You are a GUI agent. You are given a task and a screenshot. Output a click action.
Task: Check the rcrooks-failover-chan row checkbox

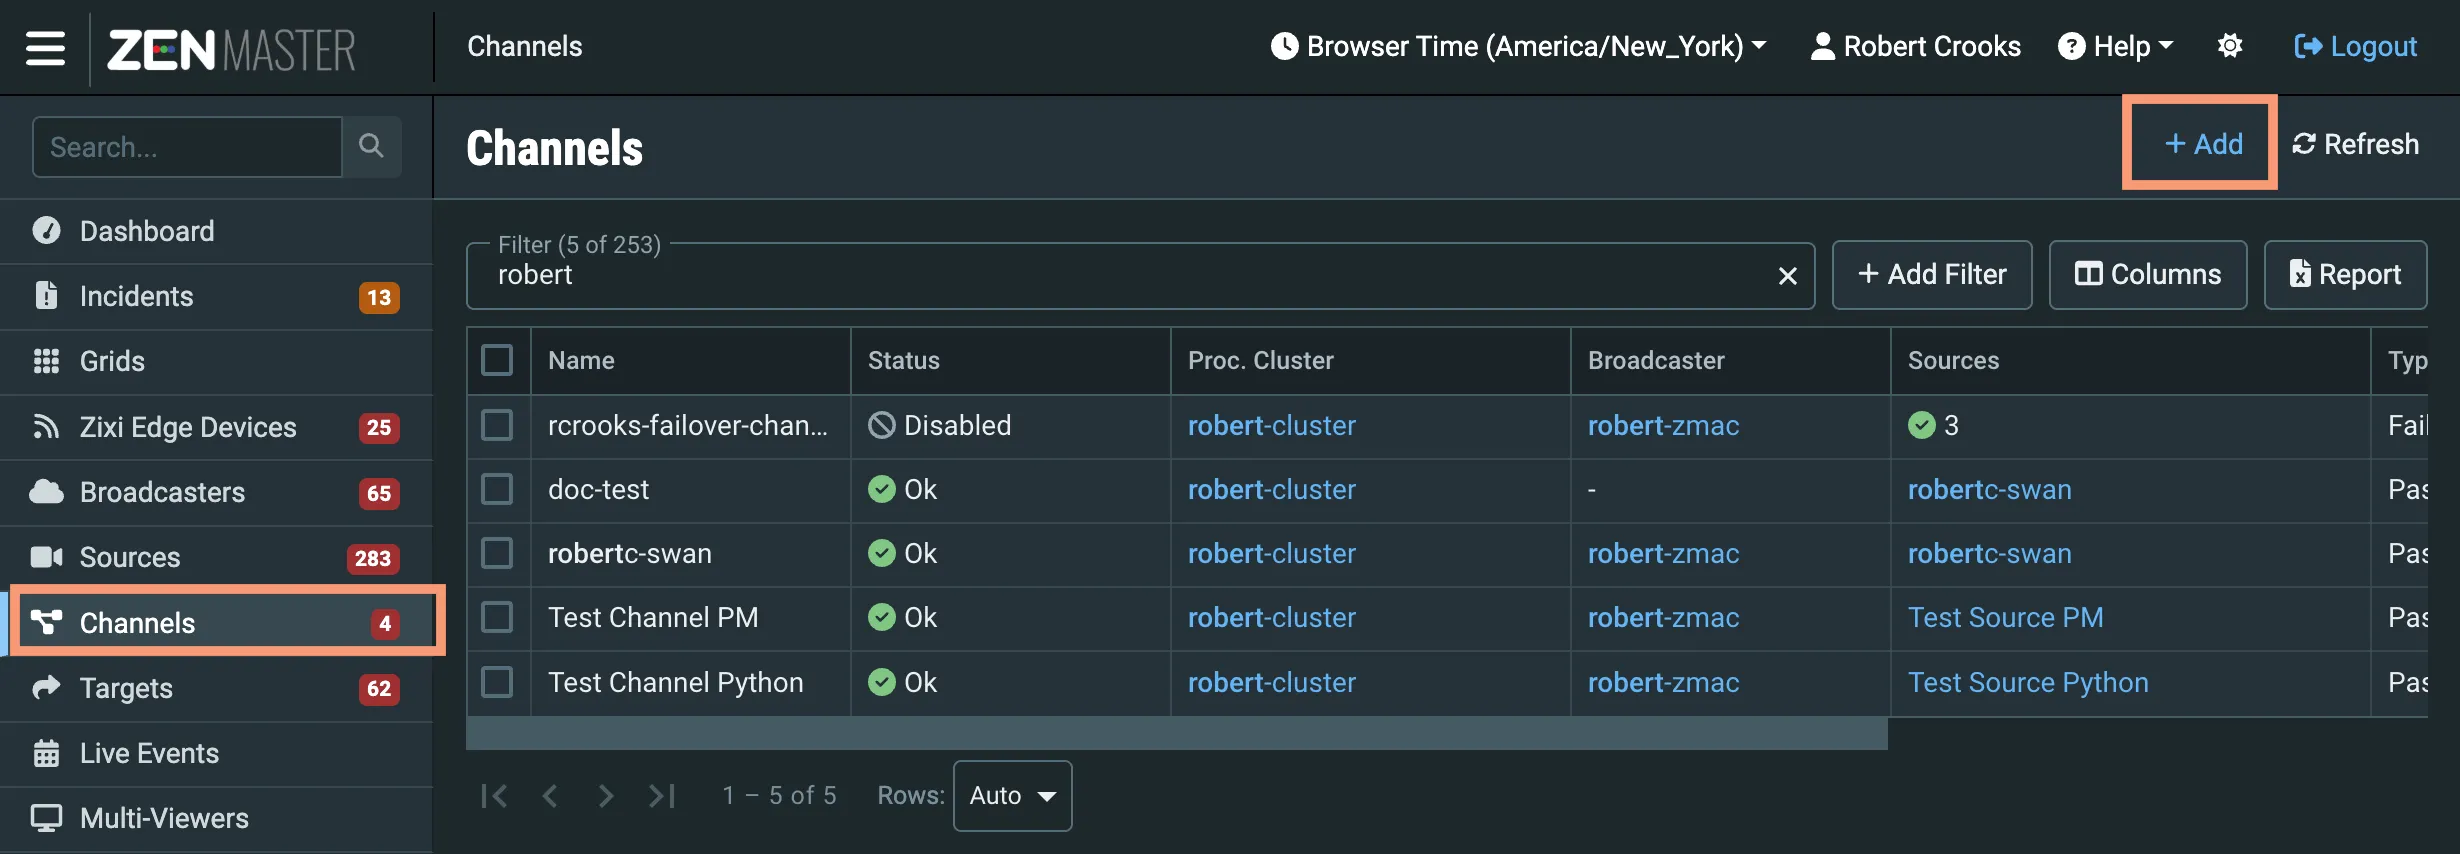[497, 425]
